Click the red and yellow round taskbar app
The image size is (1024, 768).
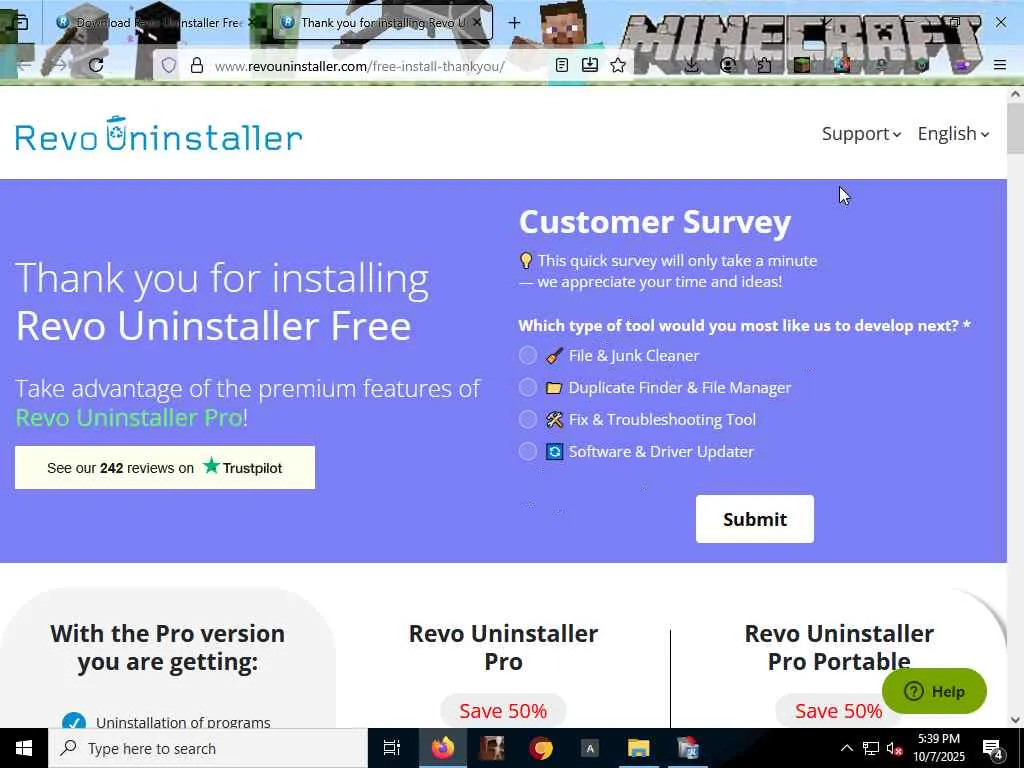(541, 748)
